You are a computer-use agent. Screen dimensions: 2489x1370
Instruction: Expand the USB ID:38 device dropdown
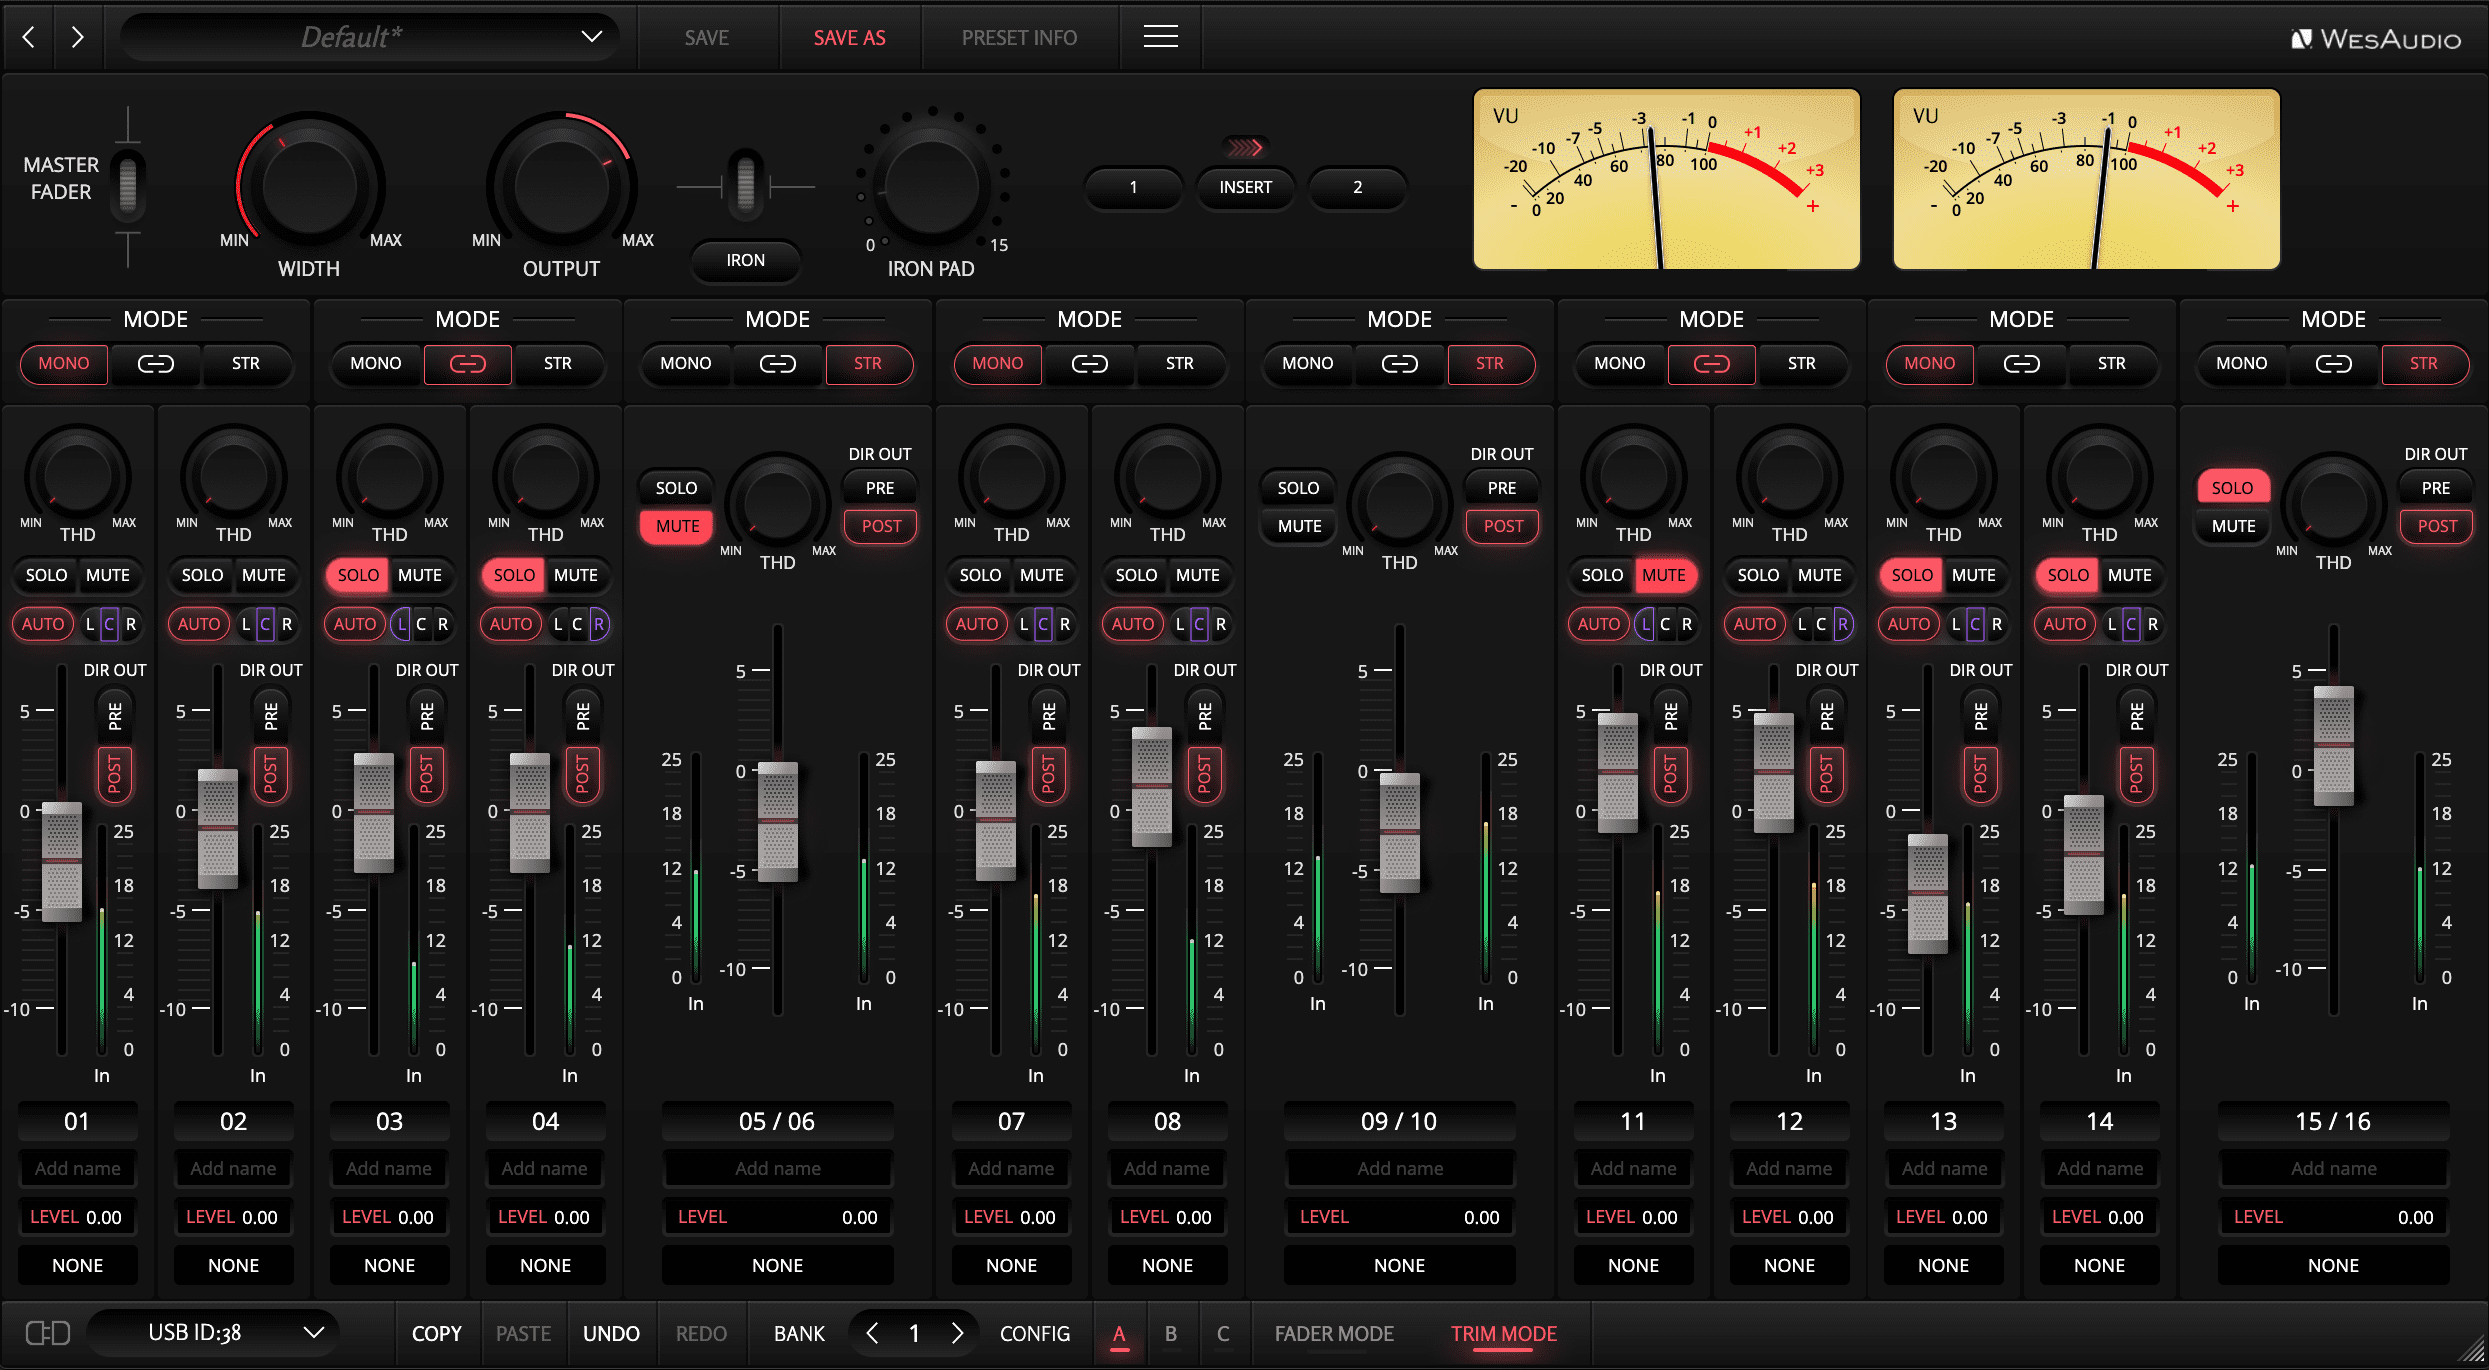[214, 1333]
